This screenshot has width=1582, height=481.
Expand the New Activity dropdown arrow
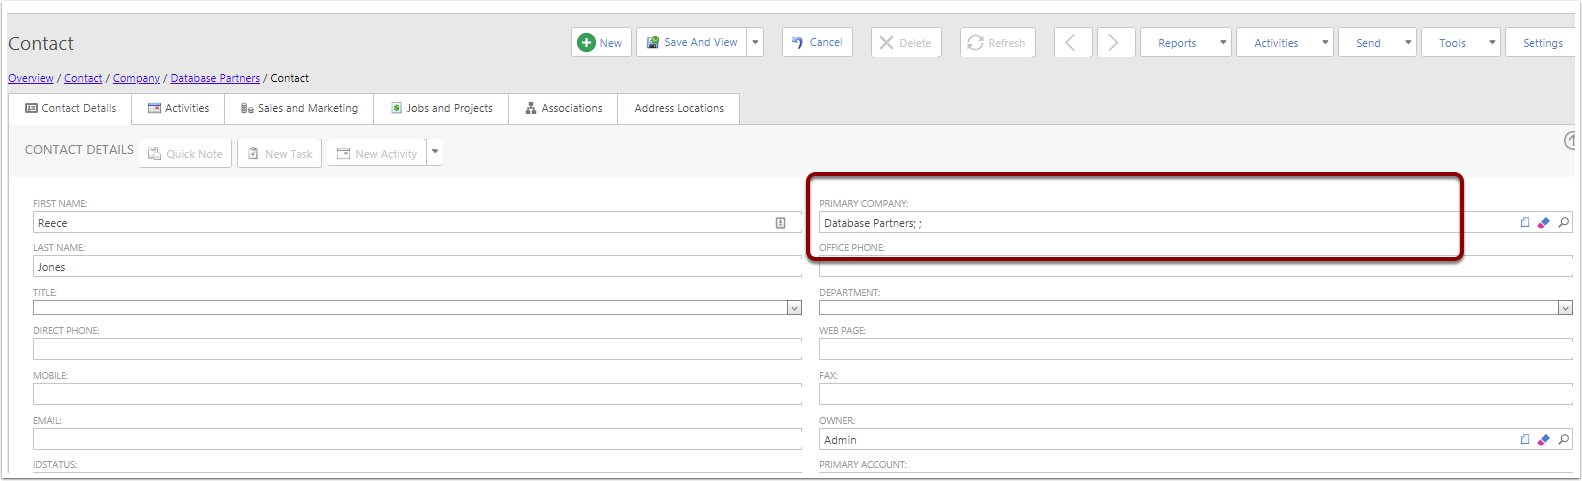coord(434,152)
